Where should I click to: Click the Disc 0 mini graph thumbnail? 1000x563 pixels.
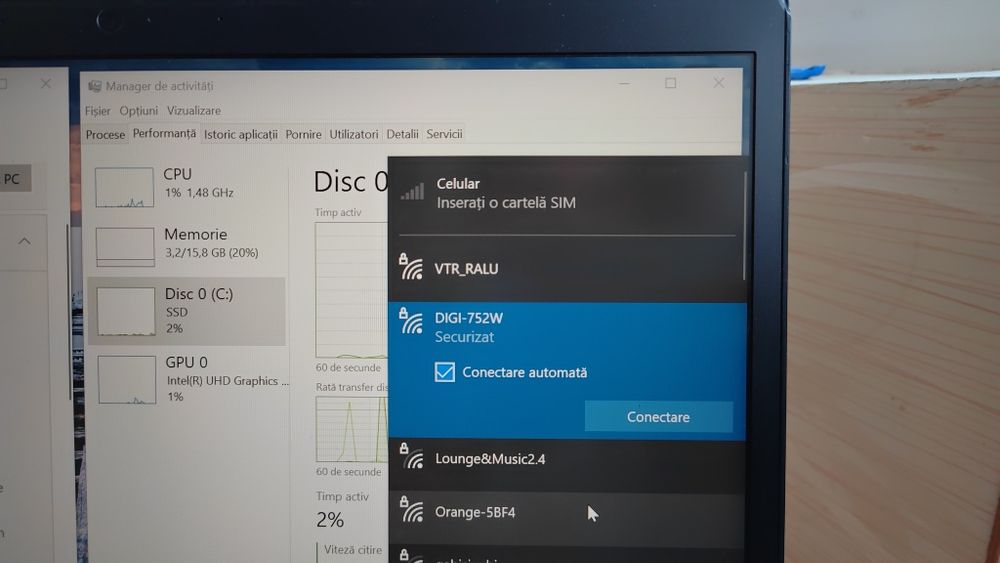coord(126,311)
